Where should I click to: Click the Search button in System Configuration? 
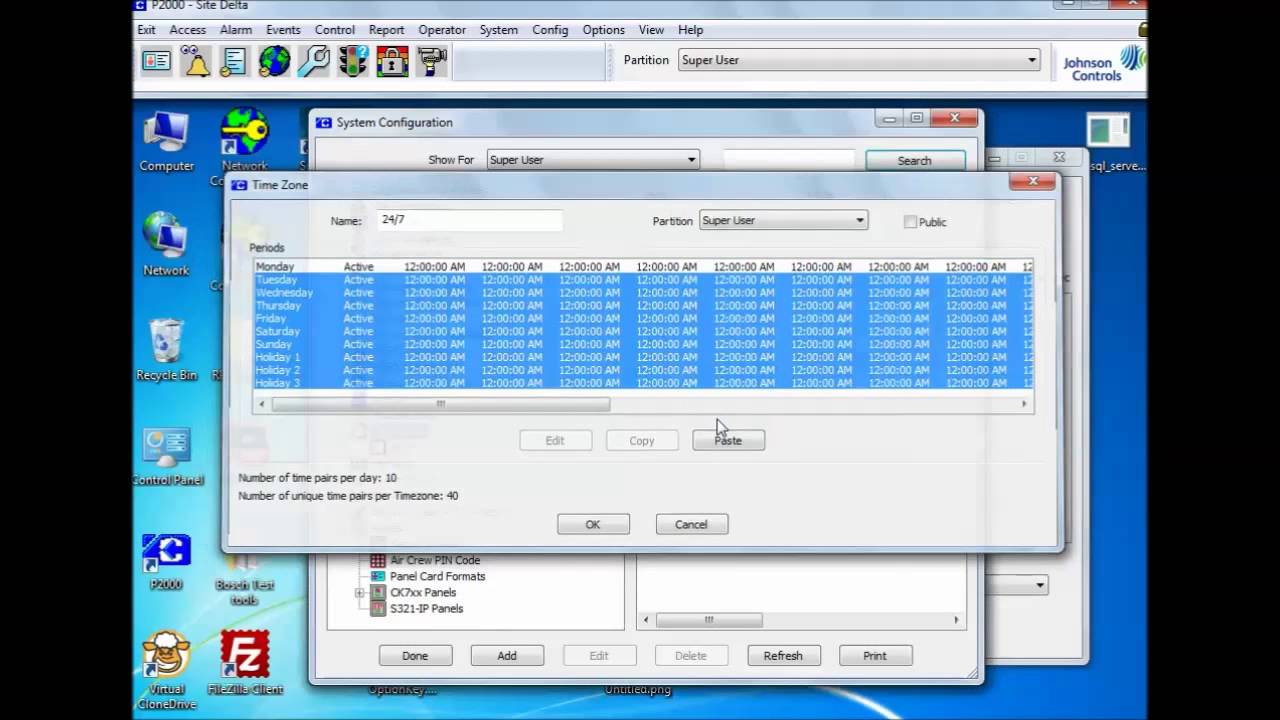[914, 160]
